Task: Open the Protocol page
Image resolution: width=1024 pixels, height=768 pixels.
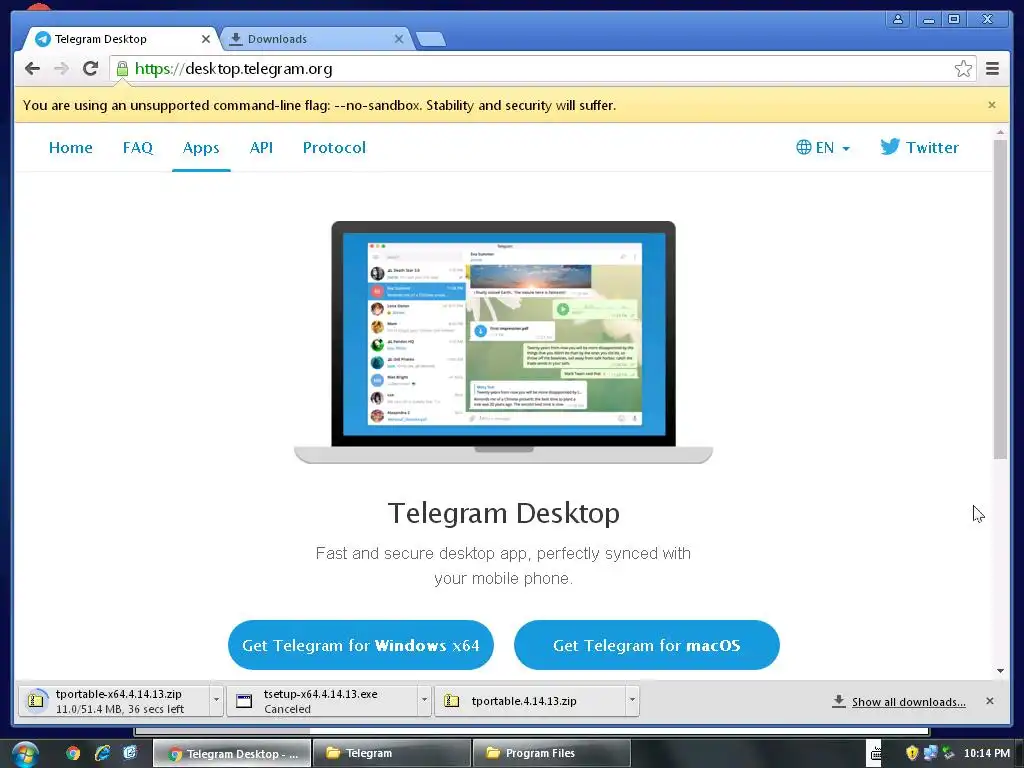Action: pyautogui.click(x=334, y=148)
